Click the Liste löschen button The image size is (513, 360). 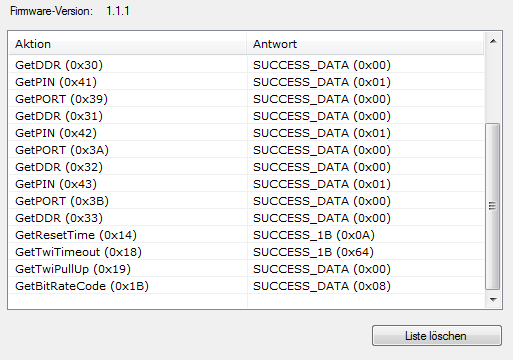pos(437,335)
